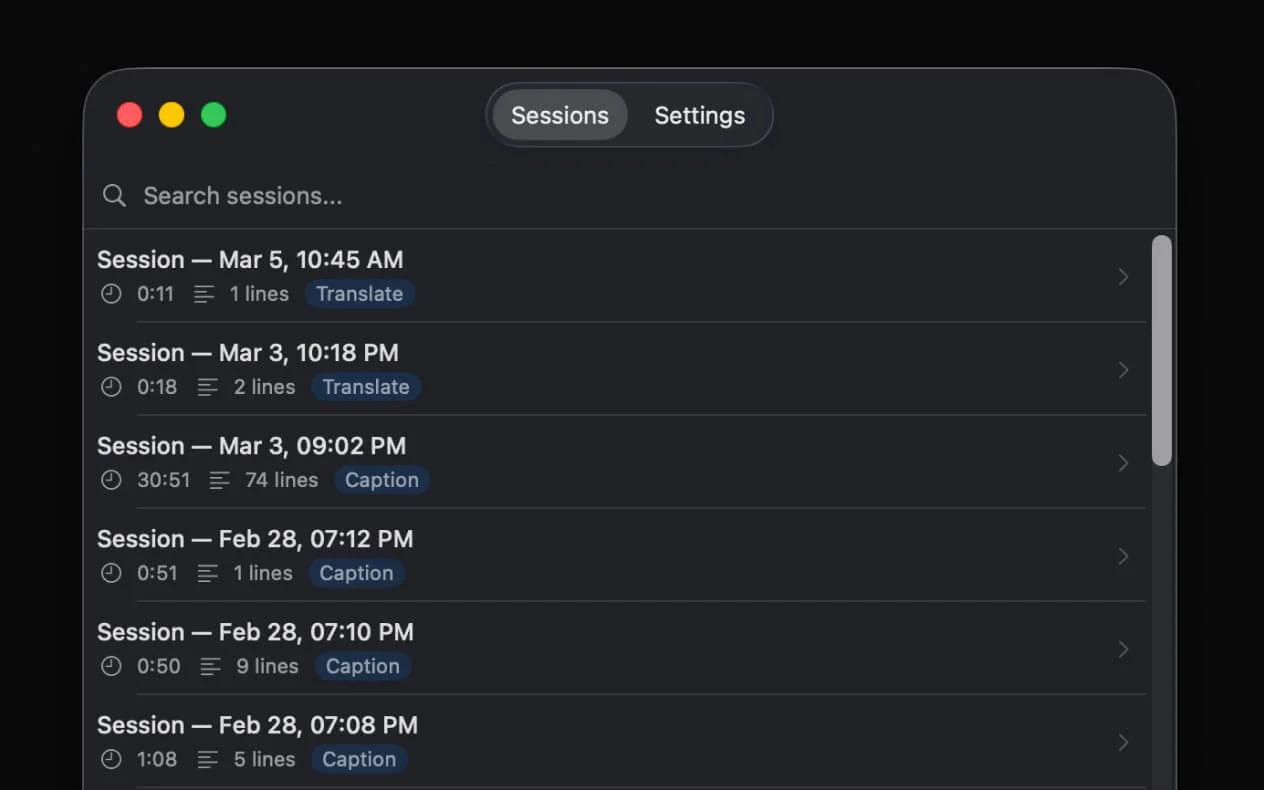Click the lines icon next to 1 lines
1264x790 pixels.
(205, 294)
